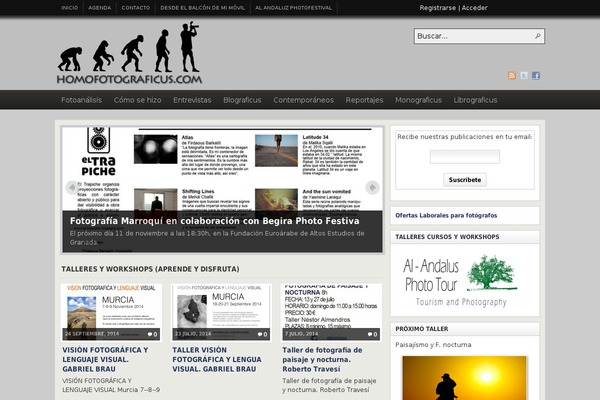Open Desde el balcón de mi móvil
This screenshot has height=400, width=600.
point(202,8)
